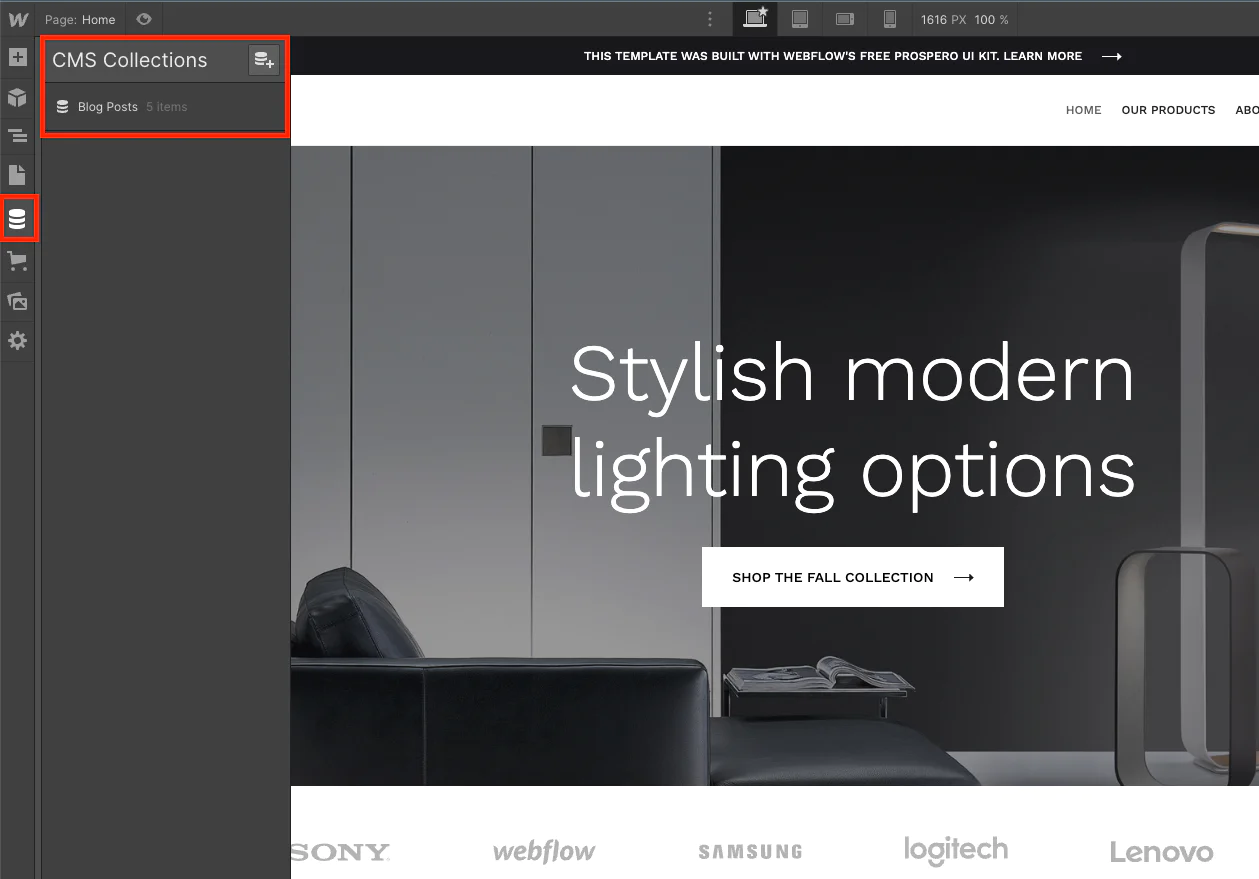Open the Ecommerce cart panel

[x=17, y=262]
